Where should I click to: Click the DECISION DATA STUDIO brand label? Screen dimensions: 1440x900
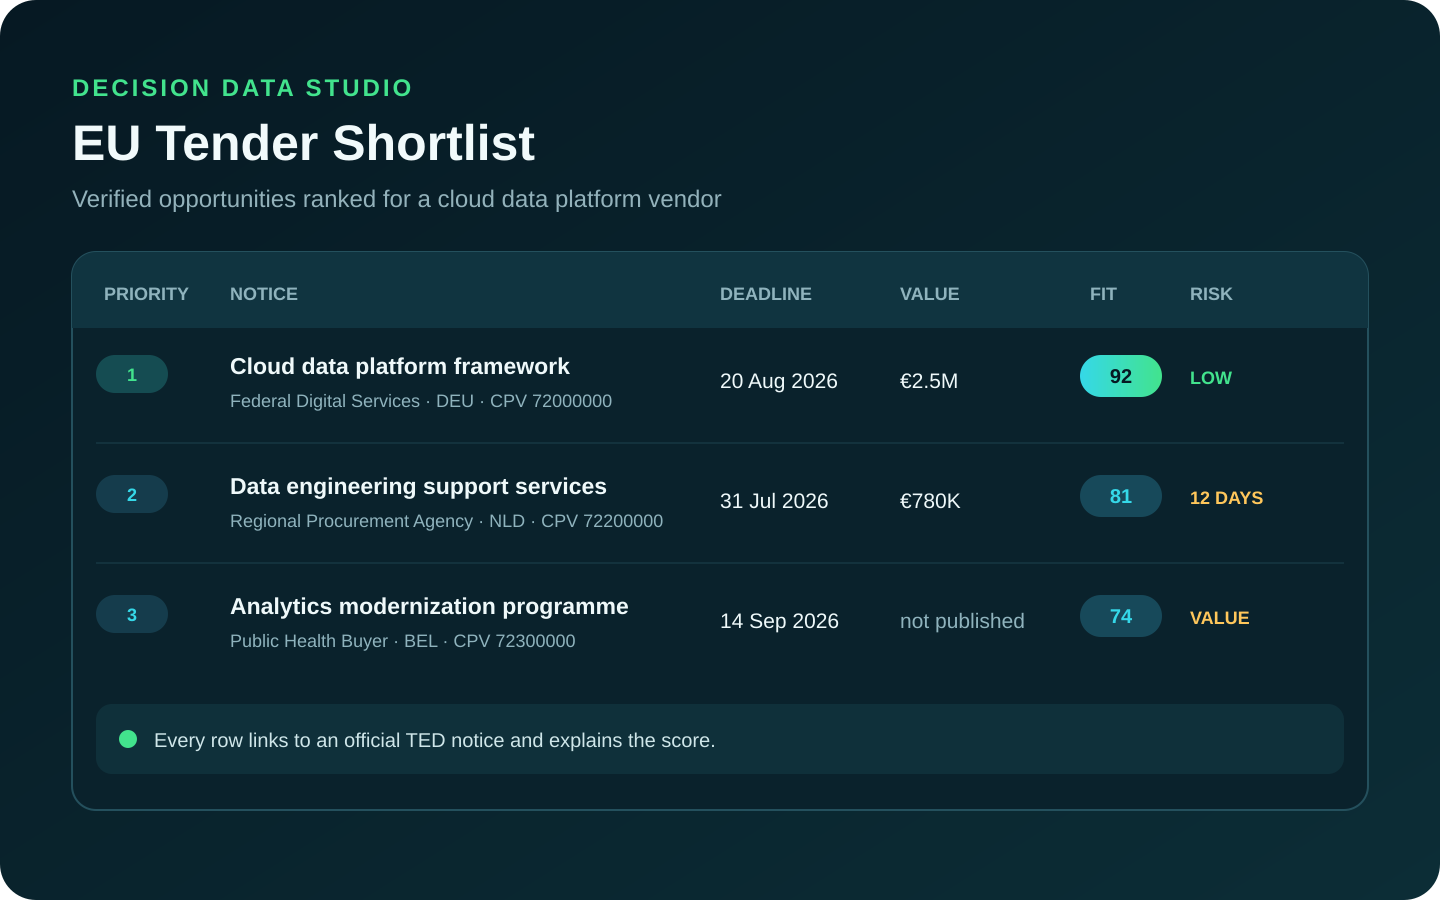click(x=242, y=88)
